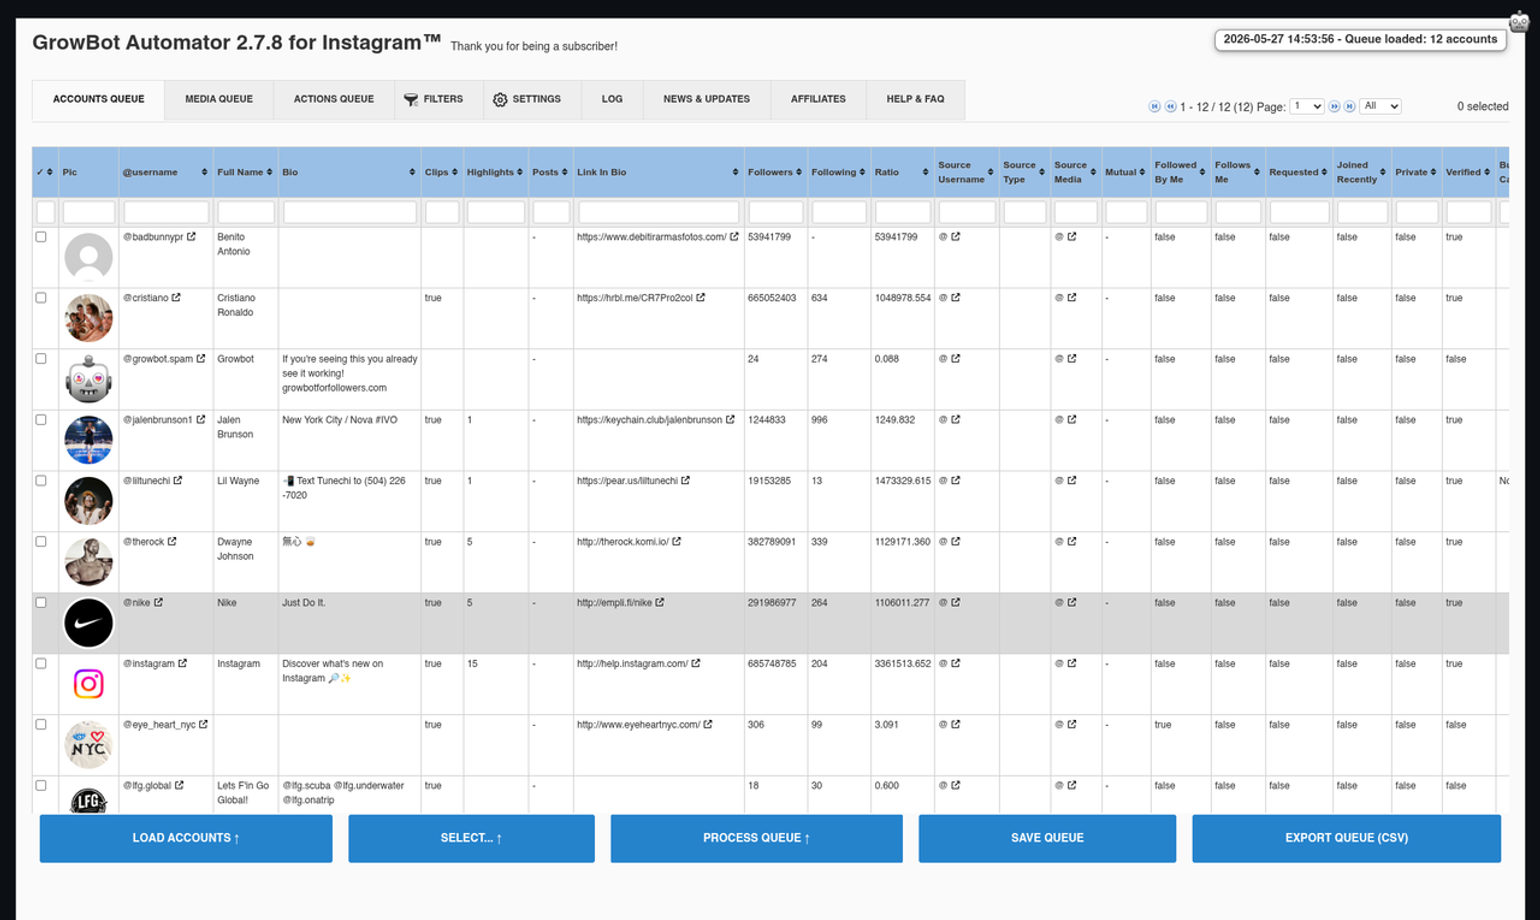
Task: Switch to the Actions Queue tab
Action: point(334,99)
